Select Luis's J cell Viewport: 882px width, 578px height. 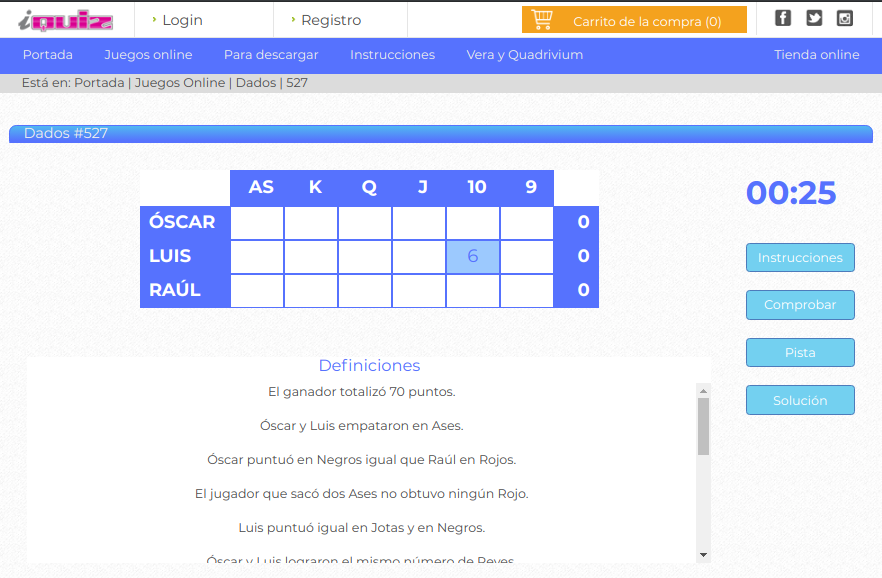coord(419,257)
